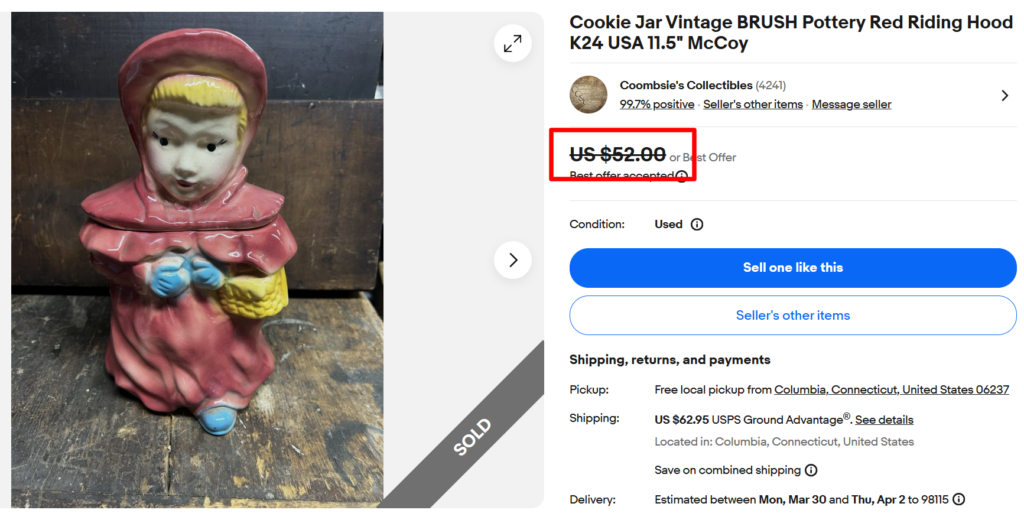The height and width of the screenshot is (523, 1024).
Task: Show Condition info tooltip icon
Action: tap(697, 224)
